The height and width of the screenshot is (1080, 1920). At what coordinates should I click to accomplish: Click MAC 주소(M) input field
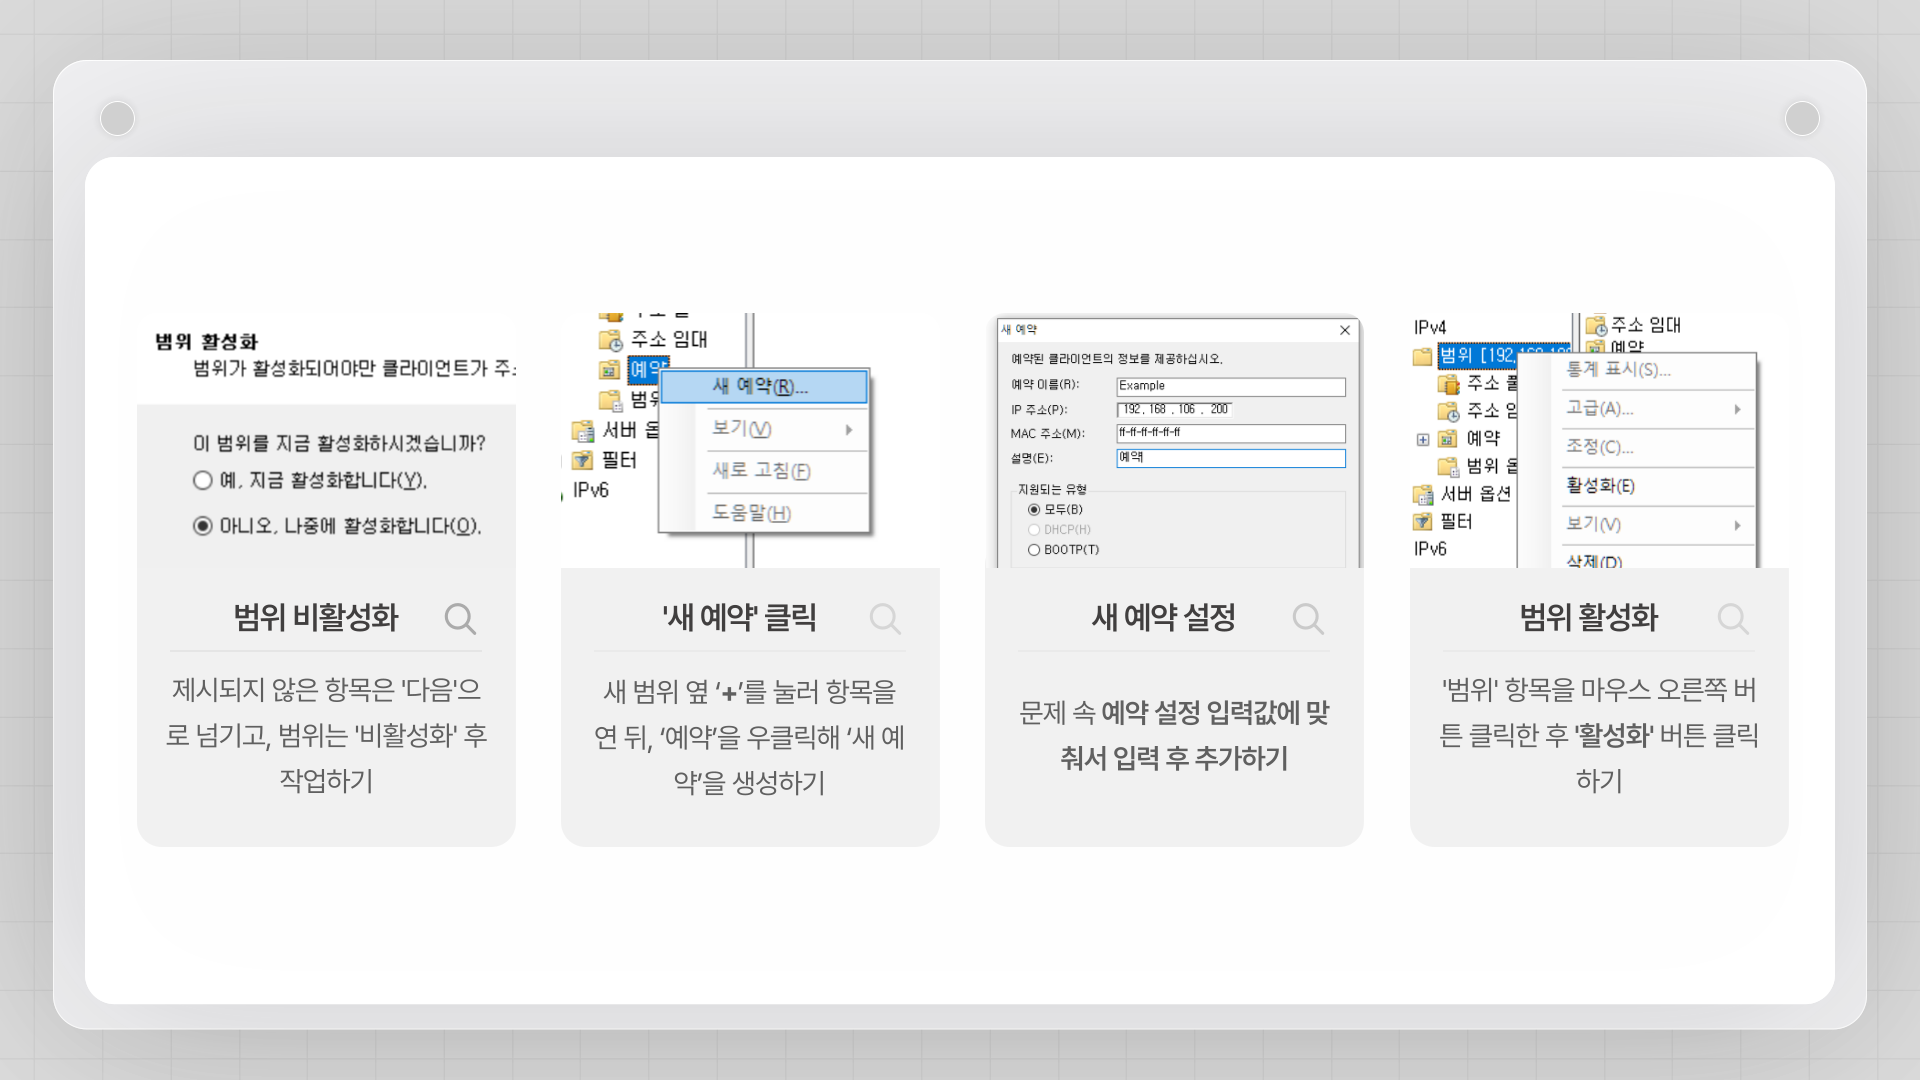pyautogui.click(x=1230, y=433)
